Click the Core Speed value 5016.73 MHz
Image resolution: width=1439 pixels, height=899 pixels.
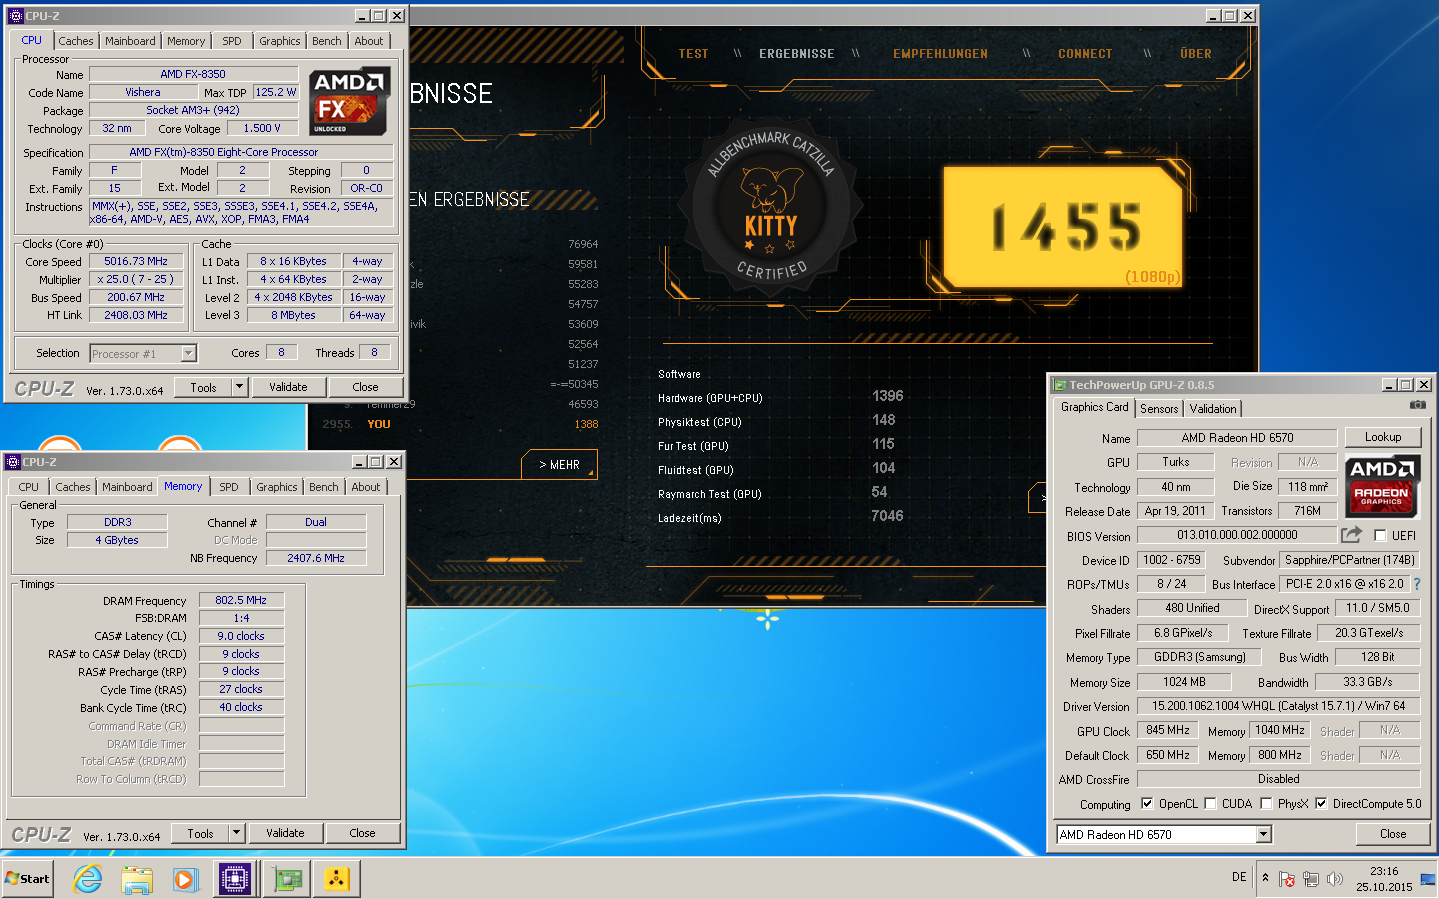[x=136, y=261]
